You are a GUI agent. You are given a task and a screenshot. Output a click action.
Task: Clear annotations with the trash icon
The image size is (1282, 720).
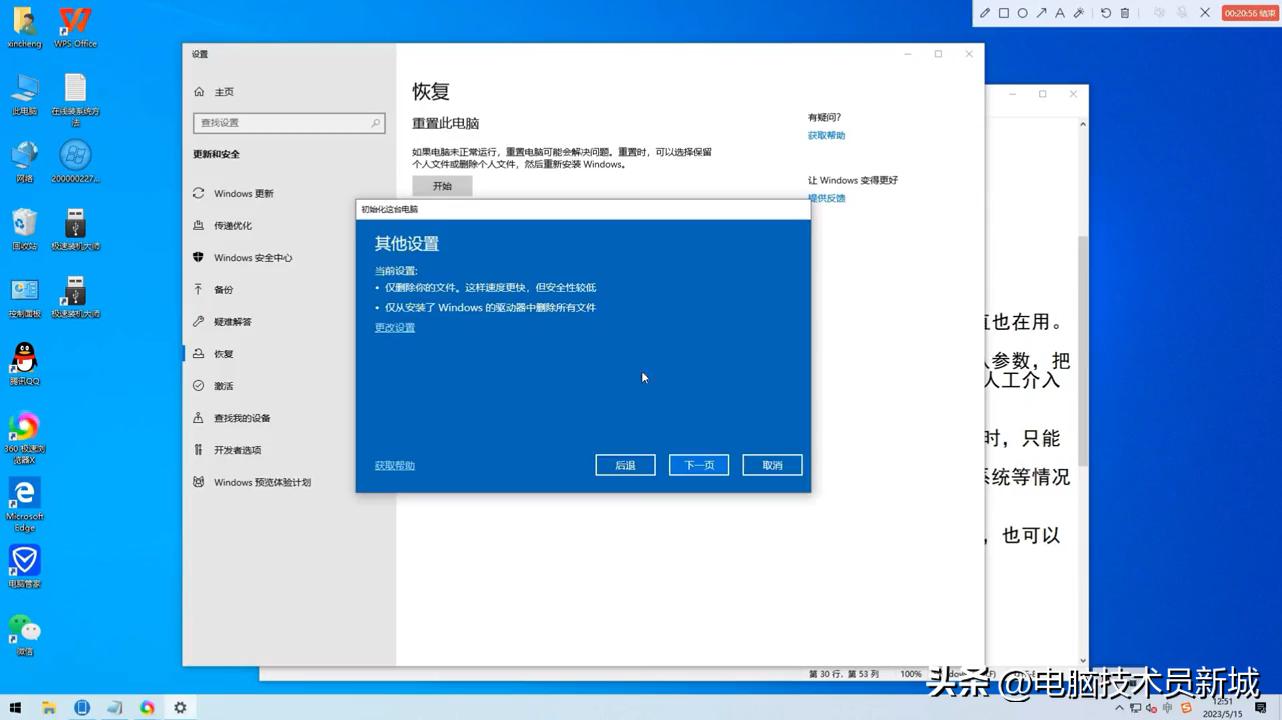click(1125, 13)
